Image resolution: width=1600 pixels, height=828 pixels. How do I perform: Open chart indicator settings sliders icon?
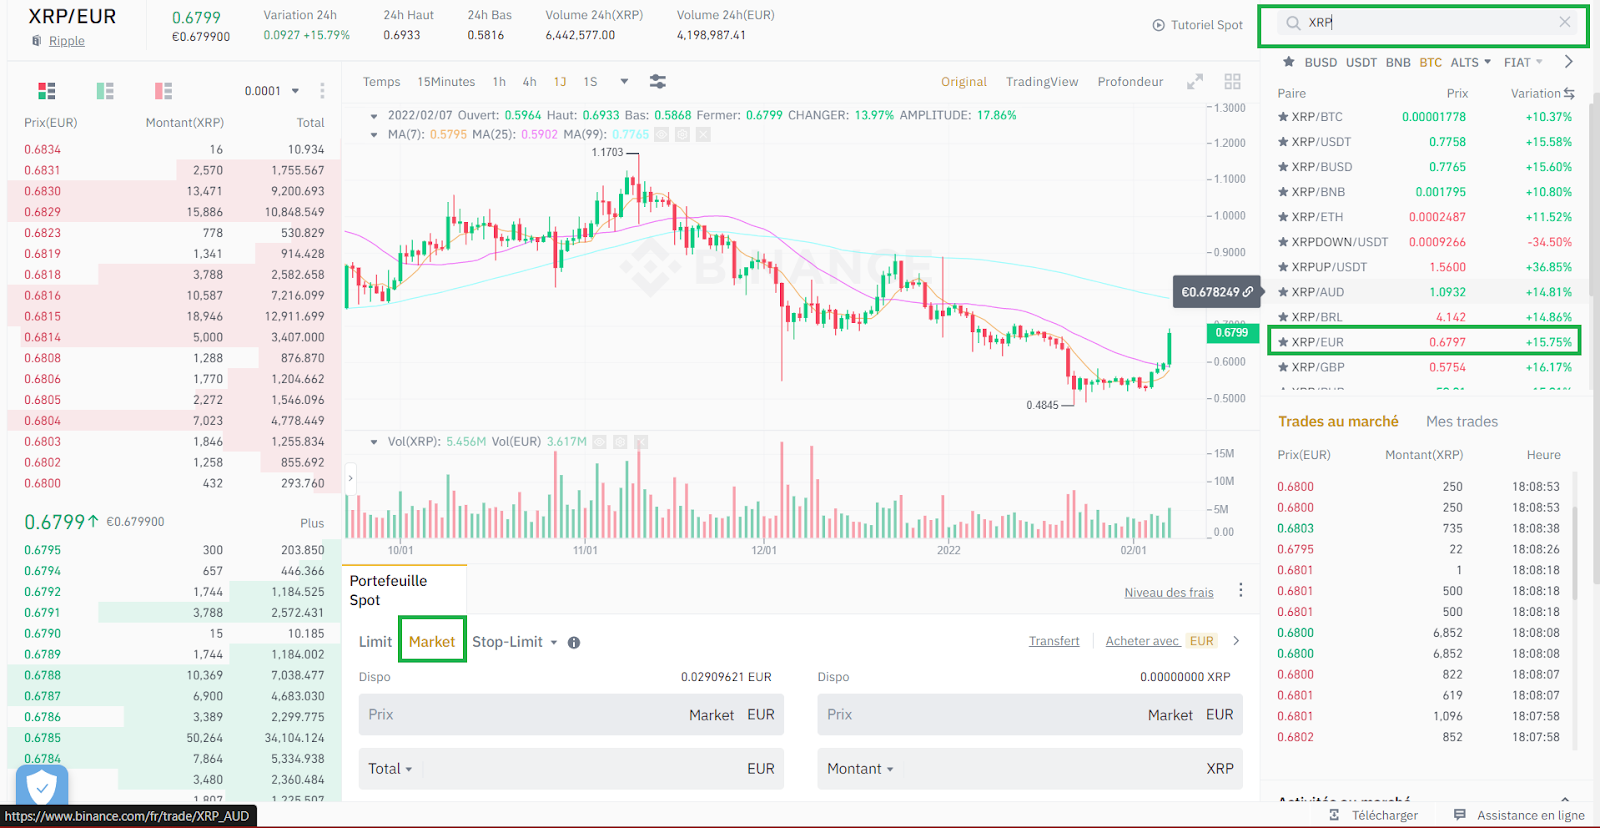pos(657,81)
